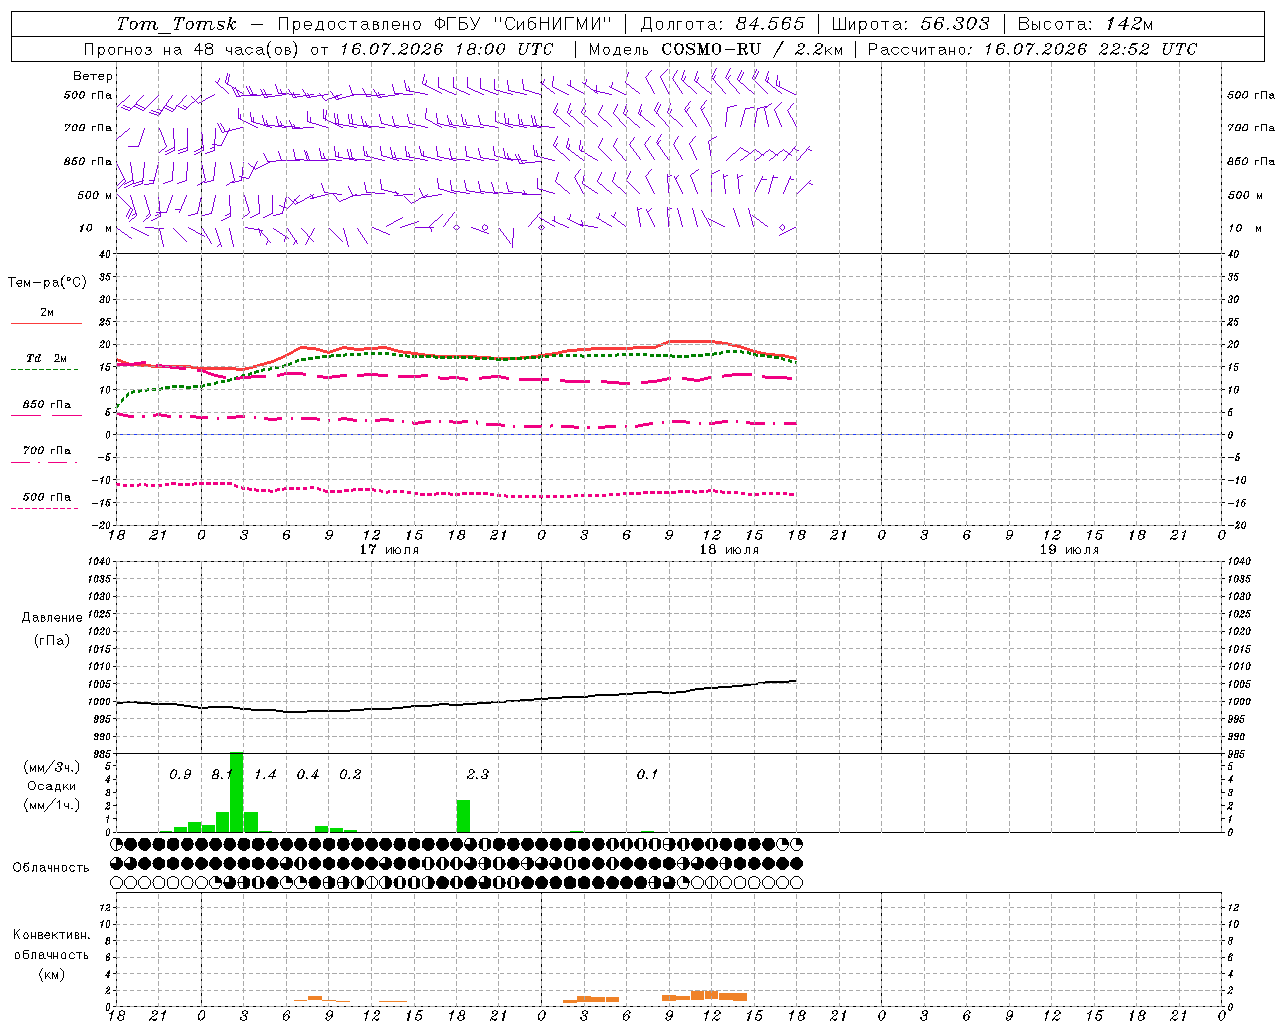1280x1024 pixels.
Task: Click the Осадки axis label
Action: point(51,786)
